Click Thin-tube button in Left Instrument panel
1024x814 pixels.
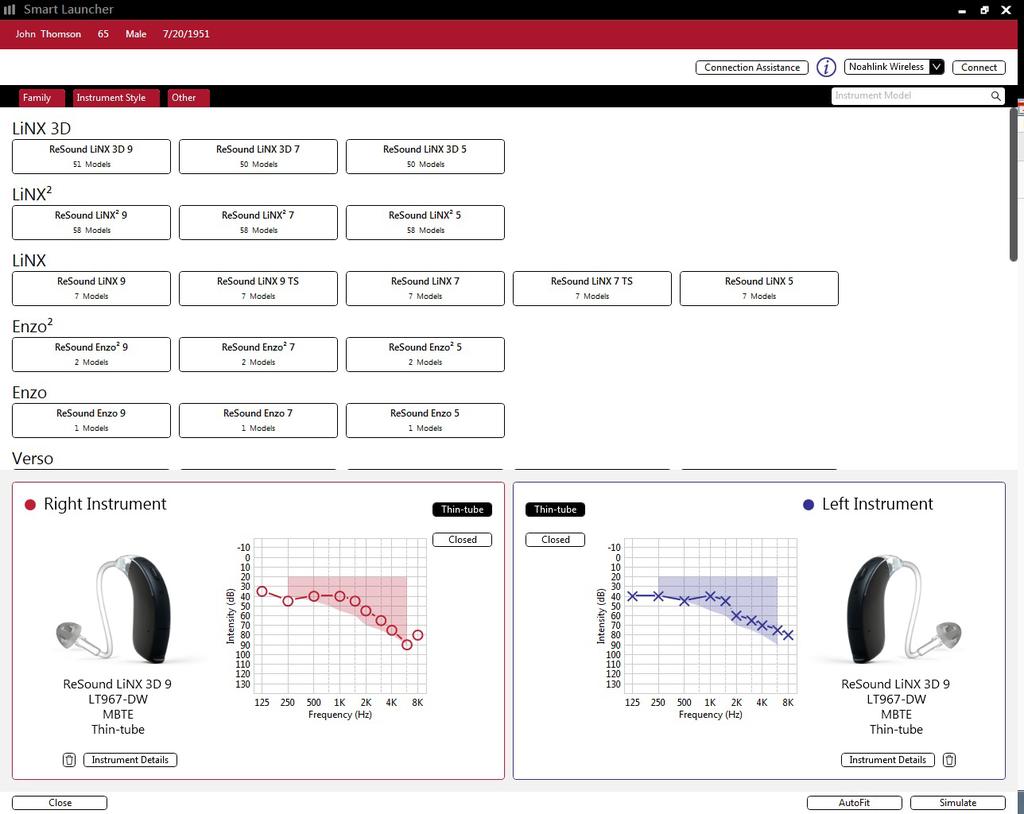[x=555, y=510]
